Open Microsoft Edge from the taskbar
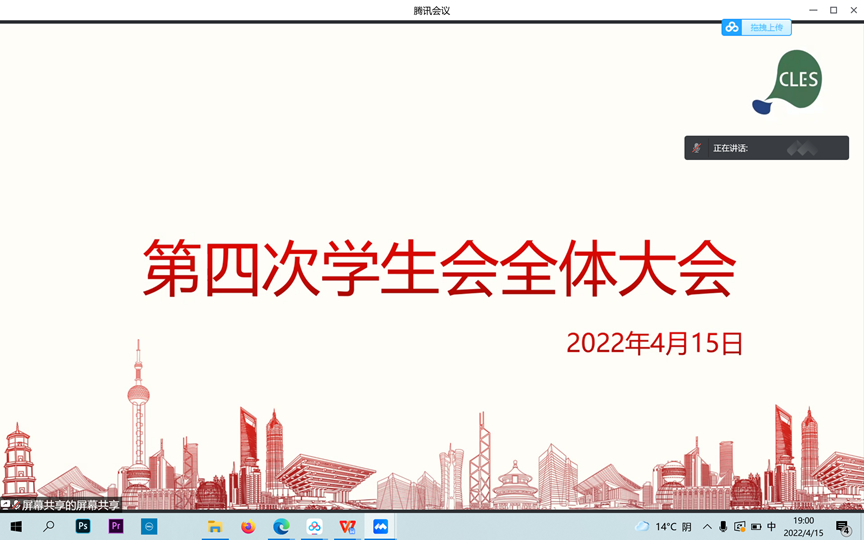This screenshot has width=864, height=540. (281, 526)
